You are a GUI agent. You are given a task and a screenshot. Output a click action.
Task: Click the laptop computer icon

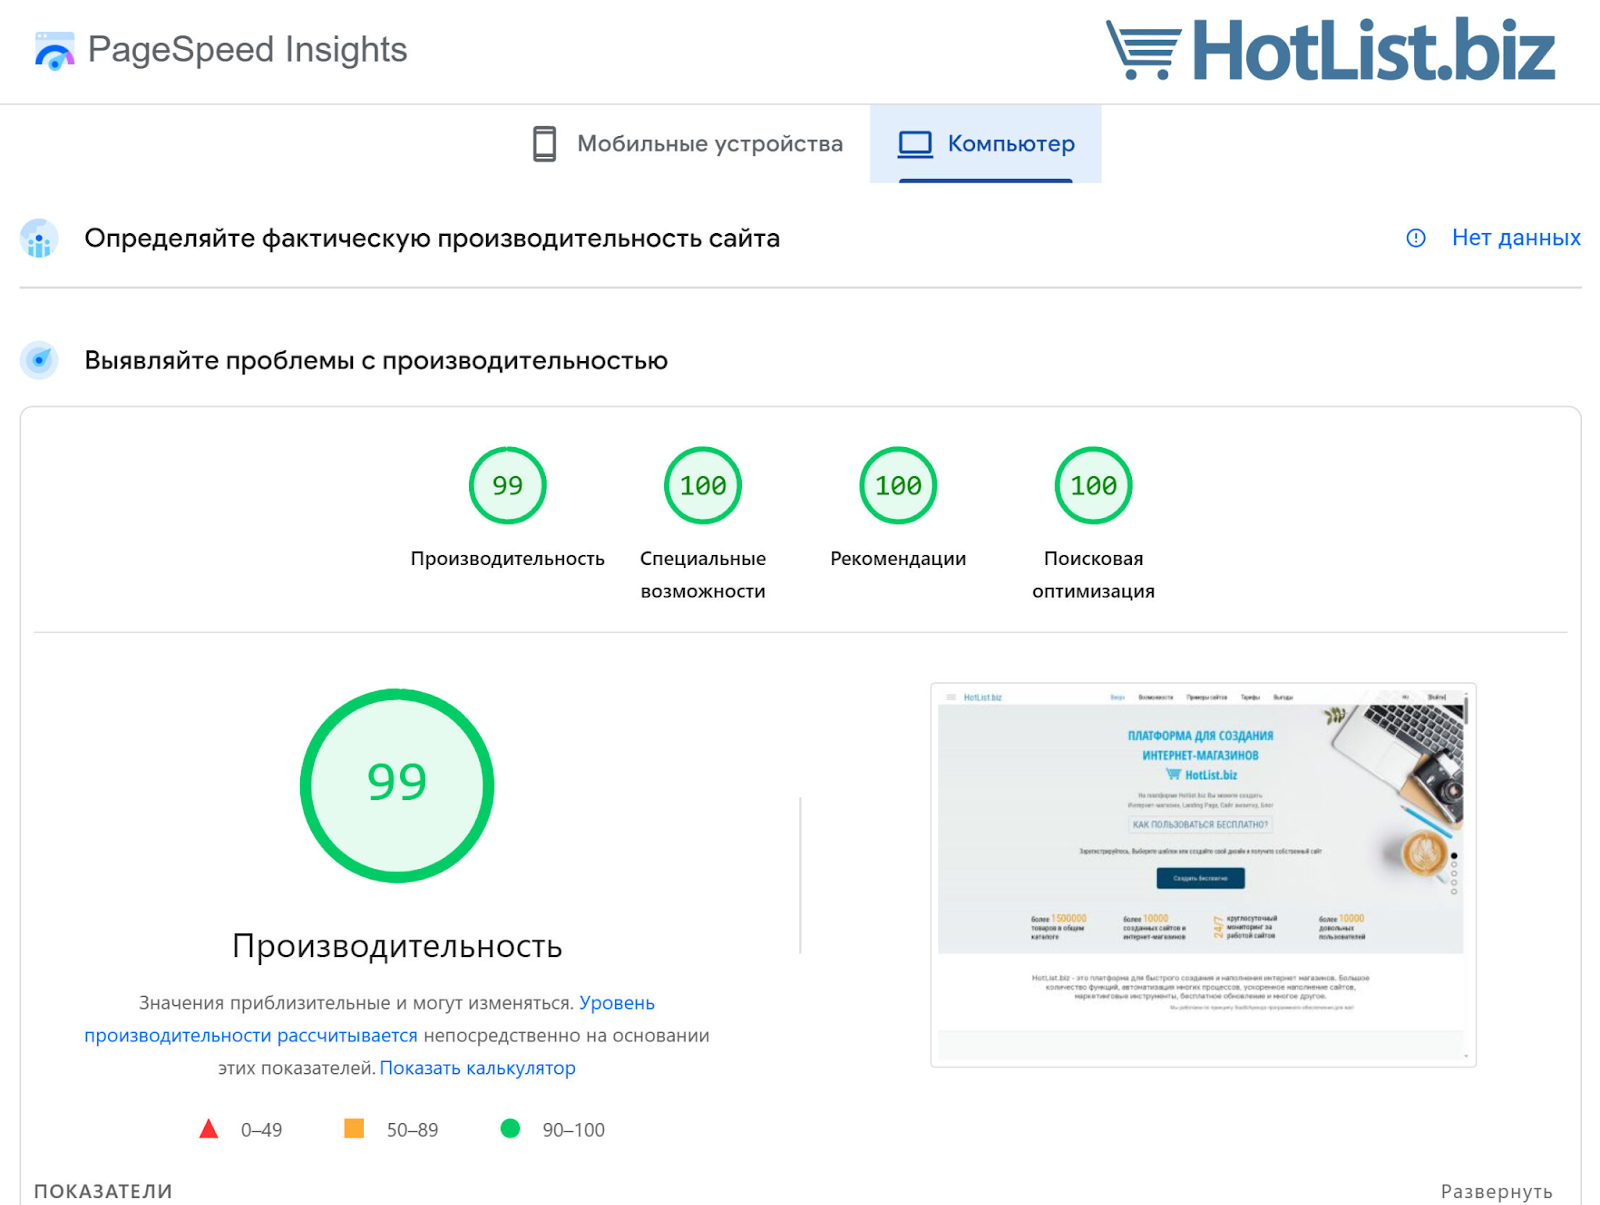click(914, 144)
